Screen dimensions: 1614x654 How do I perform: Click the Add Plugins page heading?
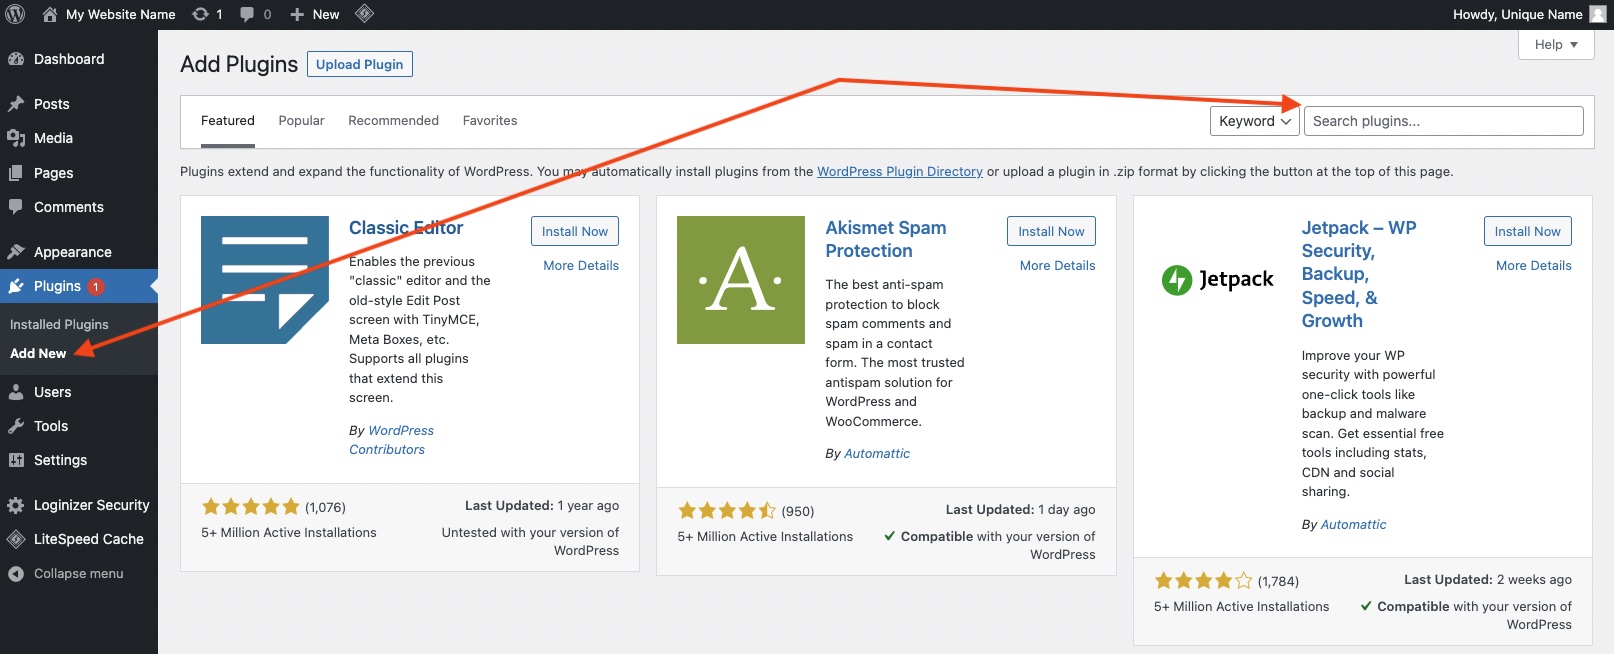coord(239,64)
